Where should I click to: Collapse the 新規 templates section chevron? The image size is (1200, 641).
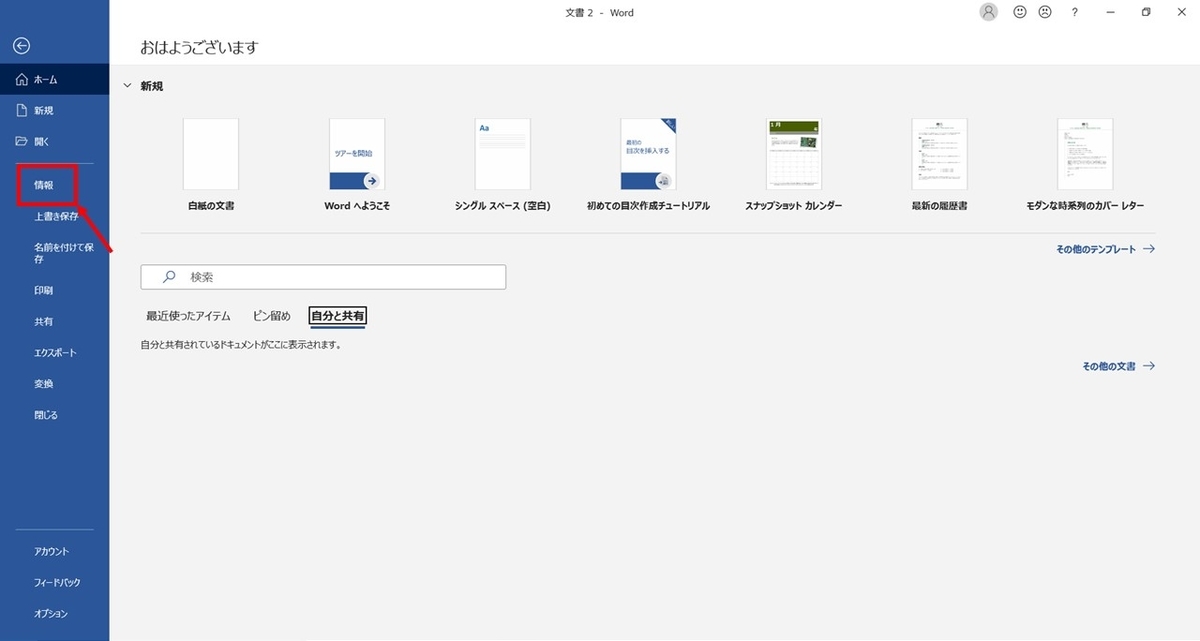[x=127, y=86]
